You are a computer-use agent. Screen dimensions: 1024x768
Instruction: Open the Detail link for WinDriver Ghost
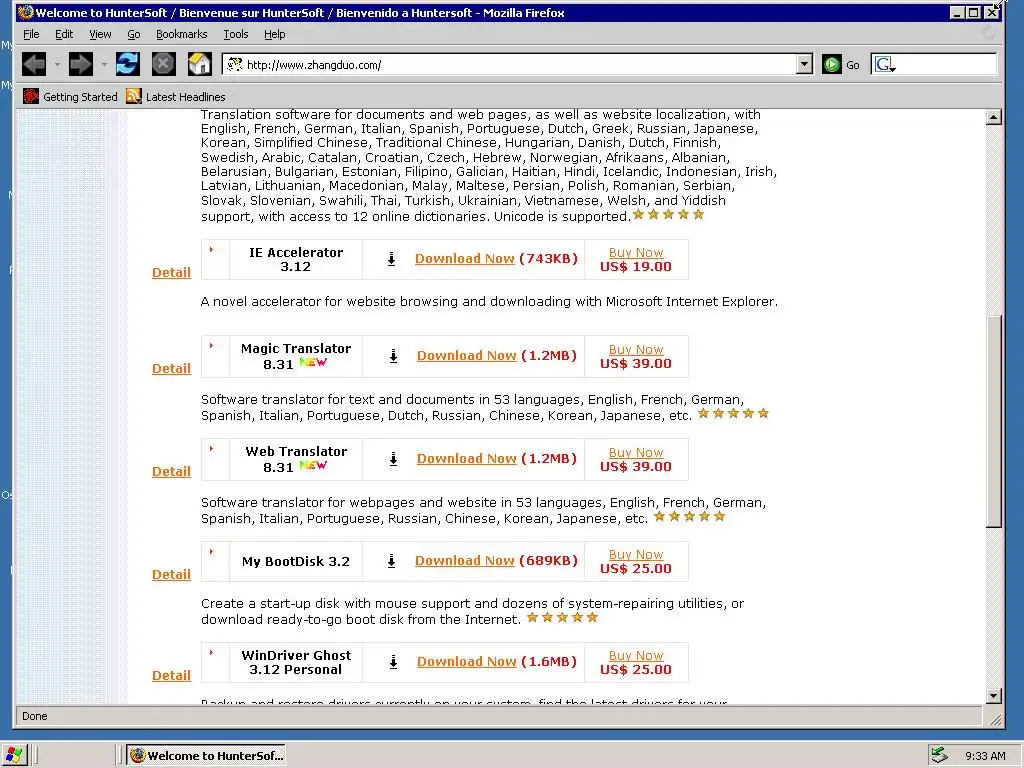(x=171, y=675)
